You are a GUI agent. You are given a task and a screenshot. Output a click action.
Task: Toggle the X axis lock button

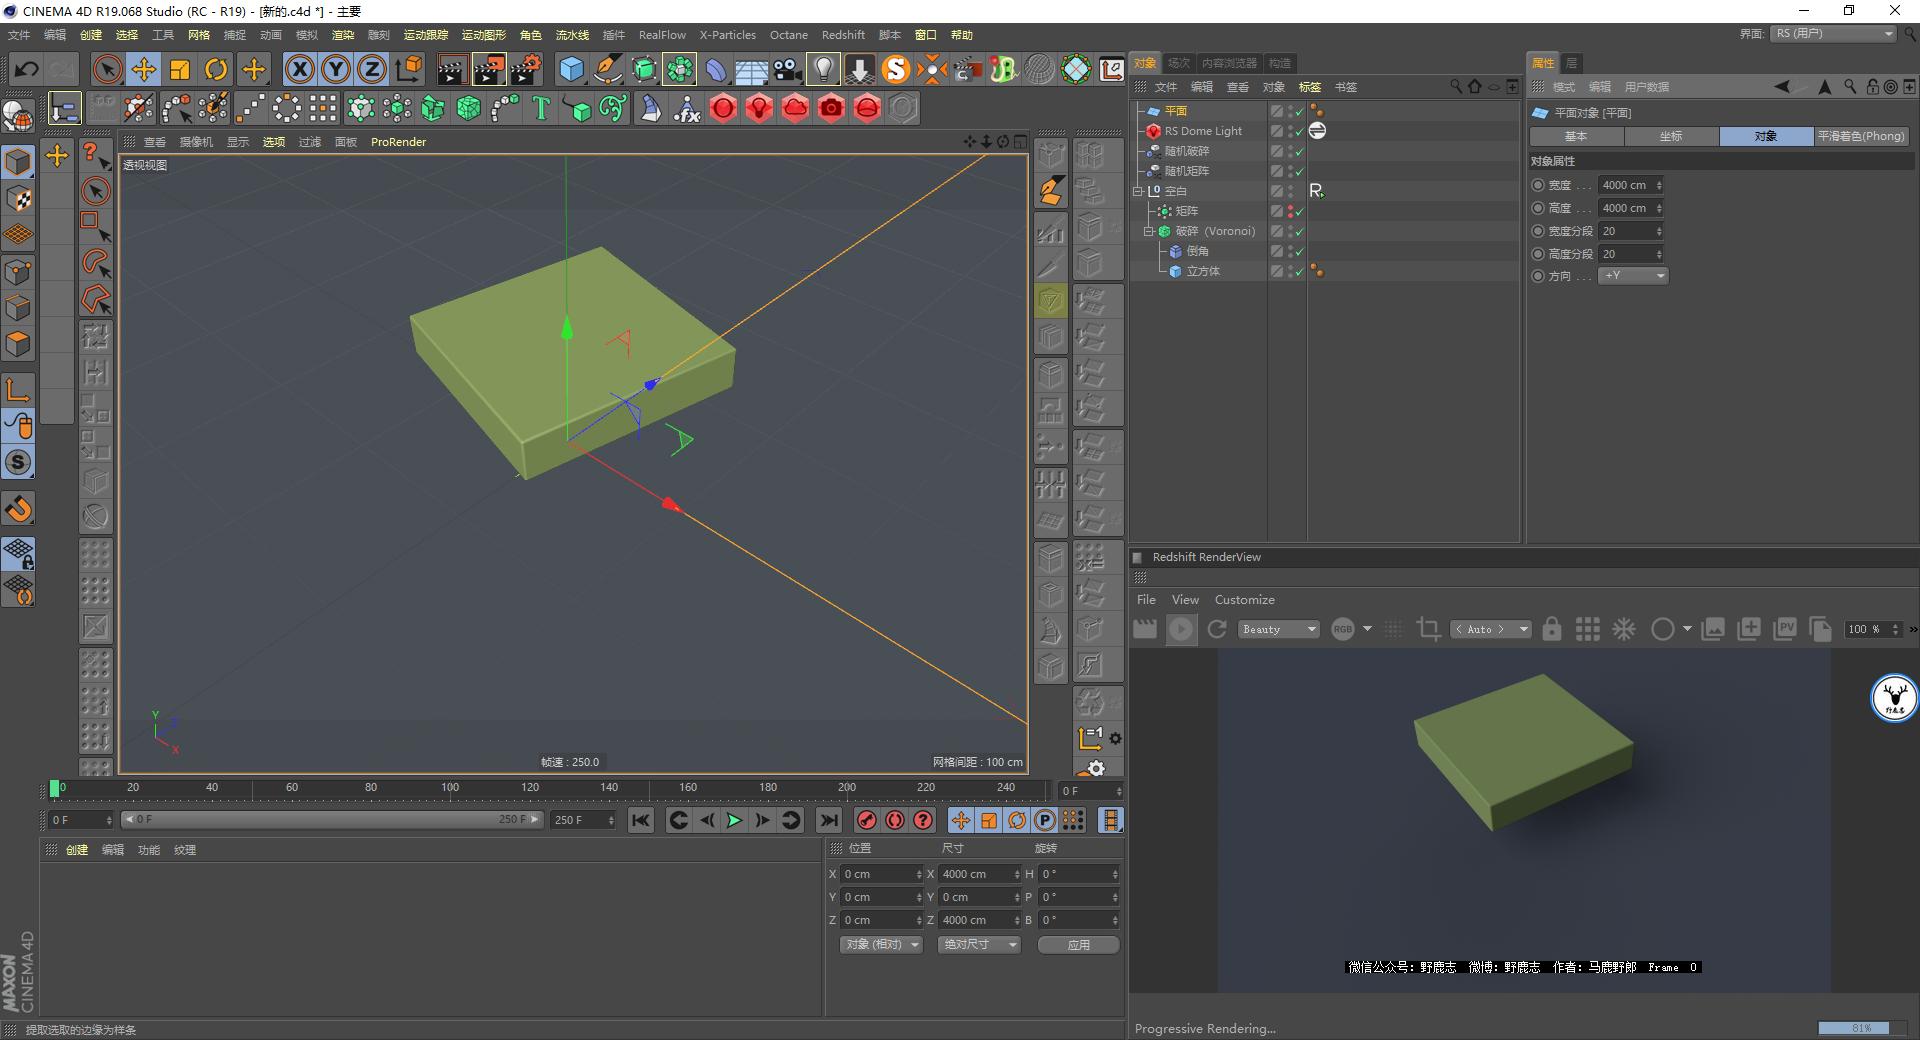300,69
